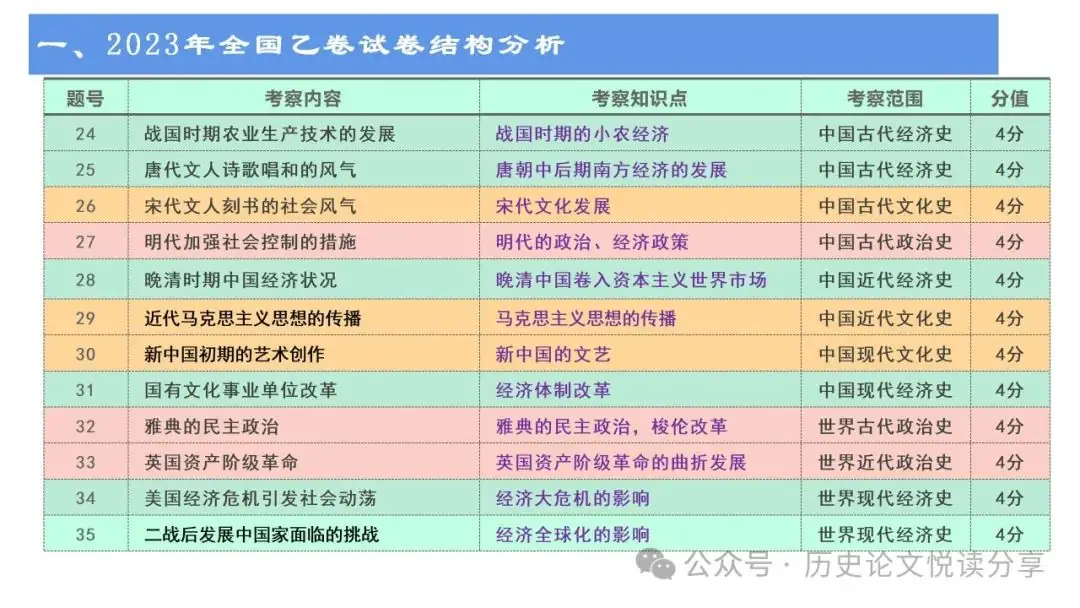The height and width of the screenshot is (608, 1080).
Task: Select question number 27 cell
Action: [x=85, y=242]
